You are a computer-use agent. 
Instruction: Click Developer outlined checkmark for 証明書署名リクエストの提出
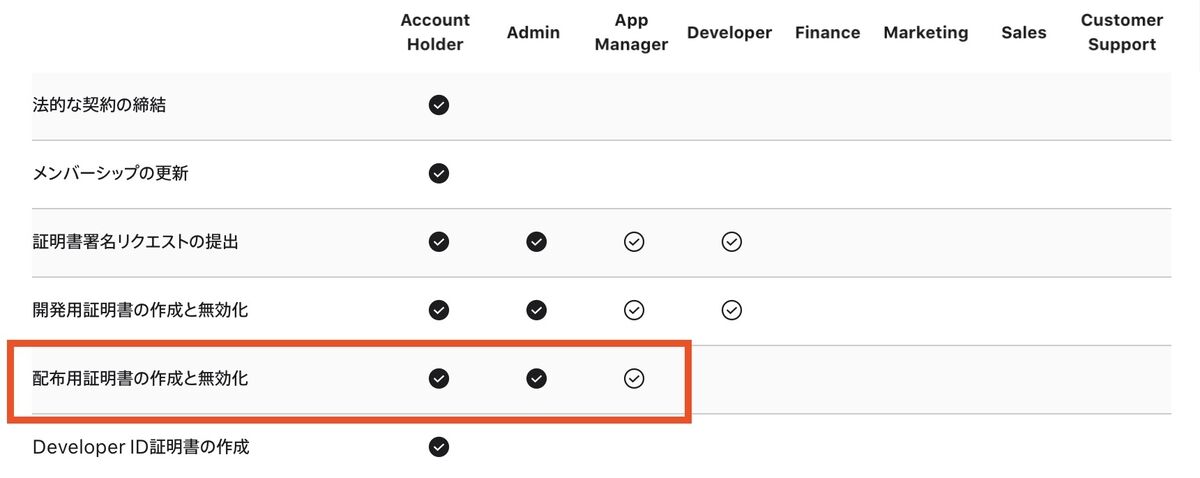pos(731,241)
